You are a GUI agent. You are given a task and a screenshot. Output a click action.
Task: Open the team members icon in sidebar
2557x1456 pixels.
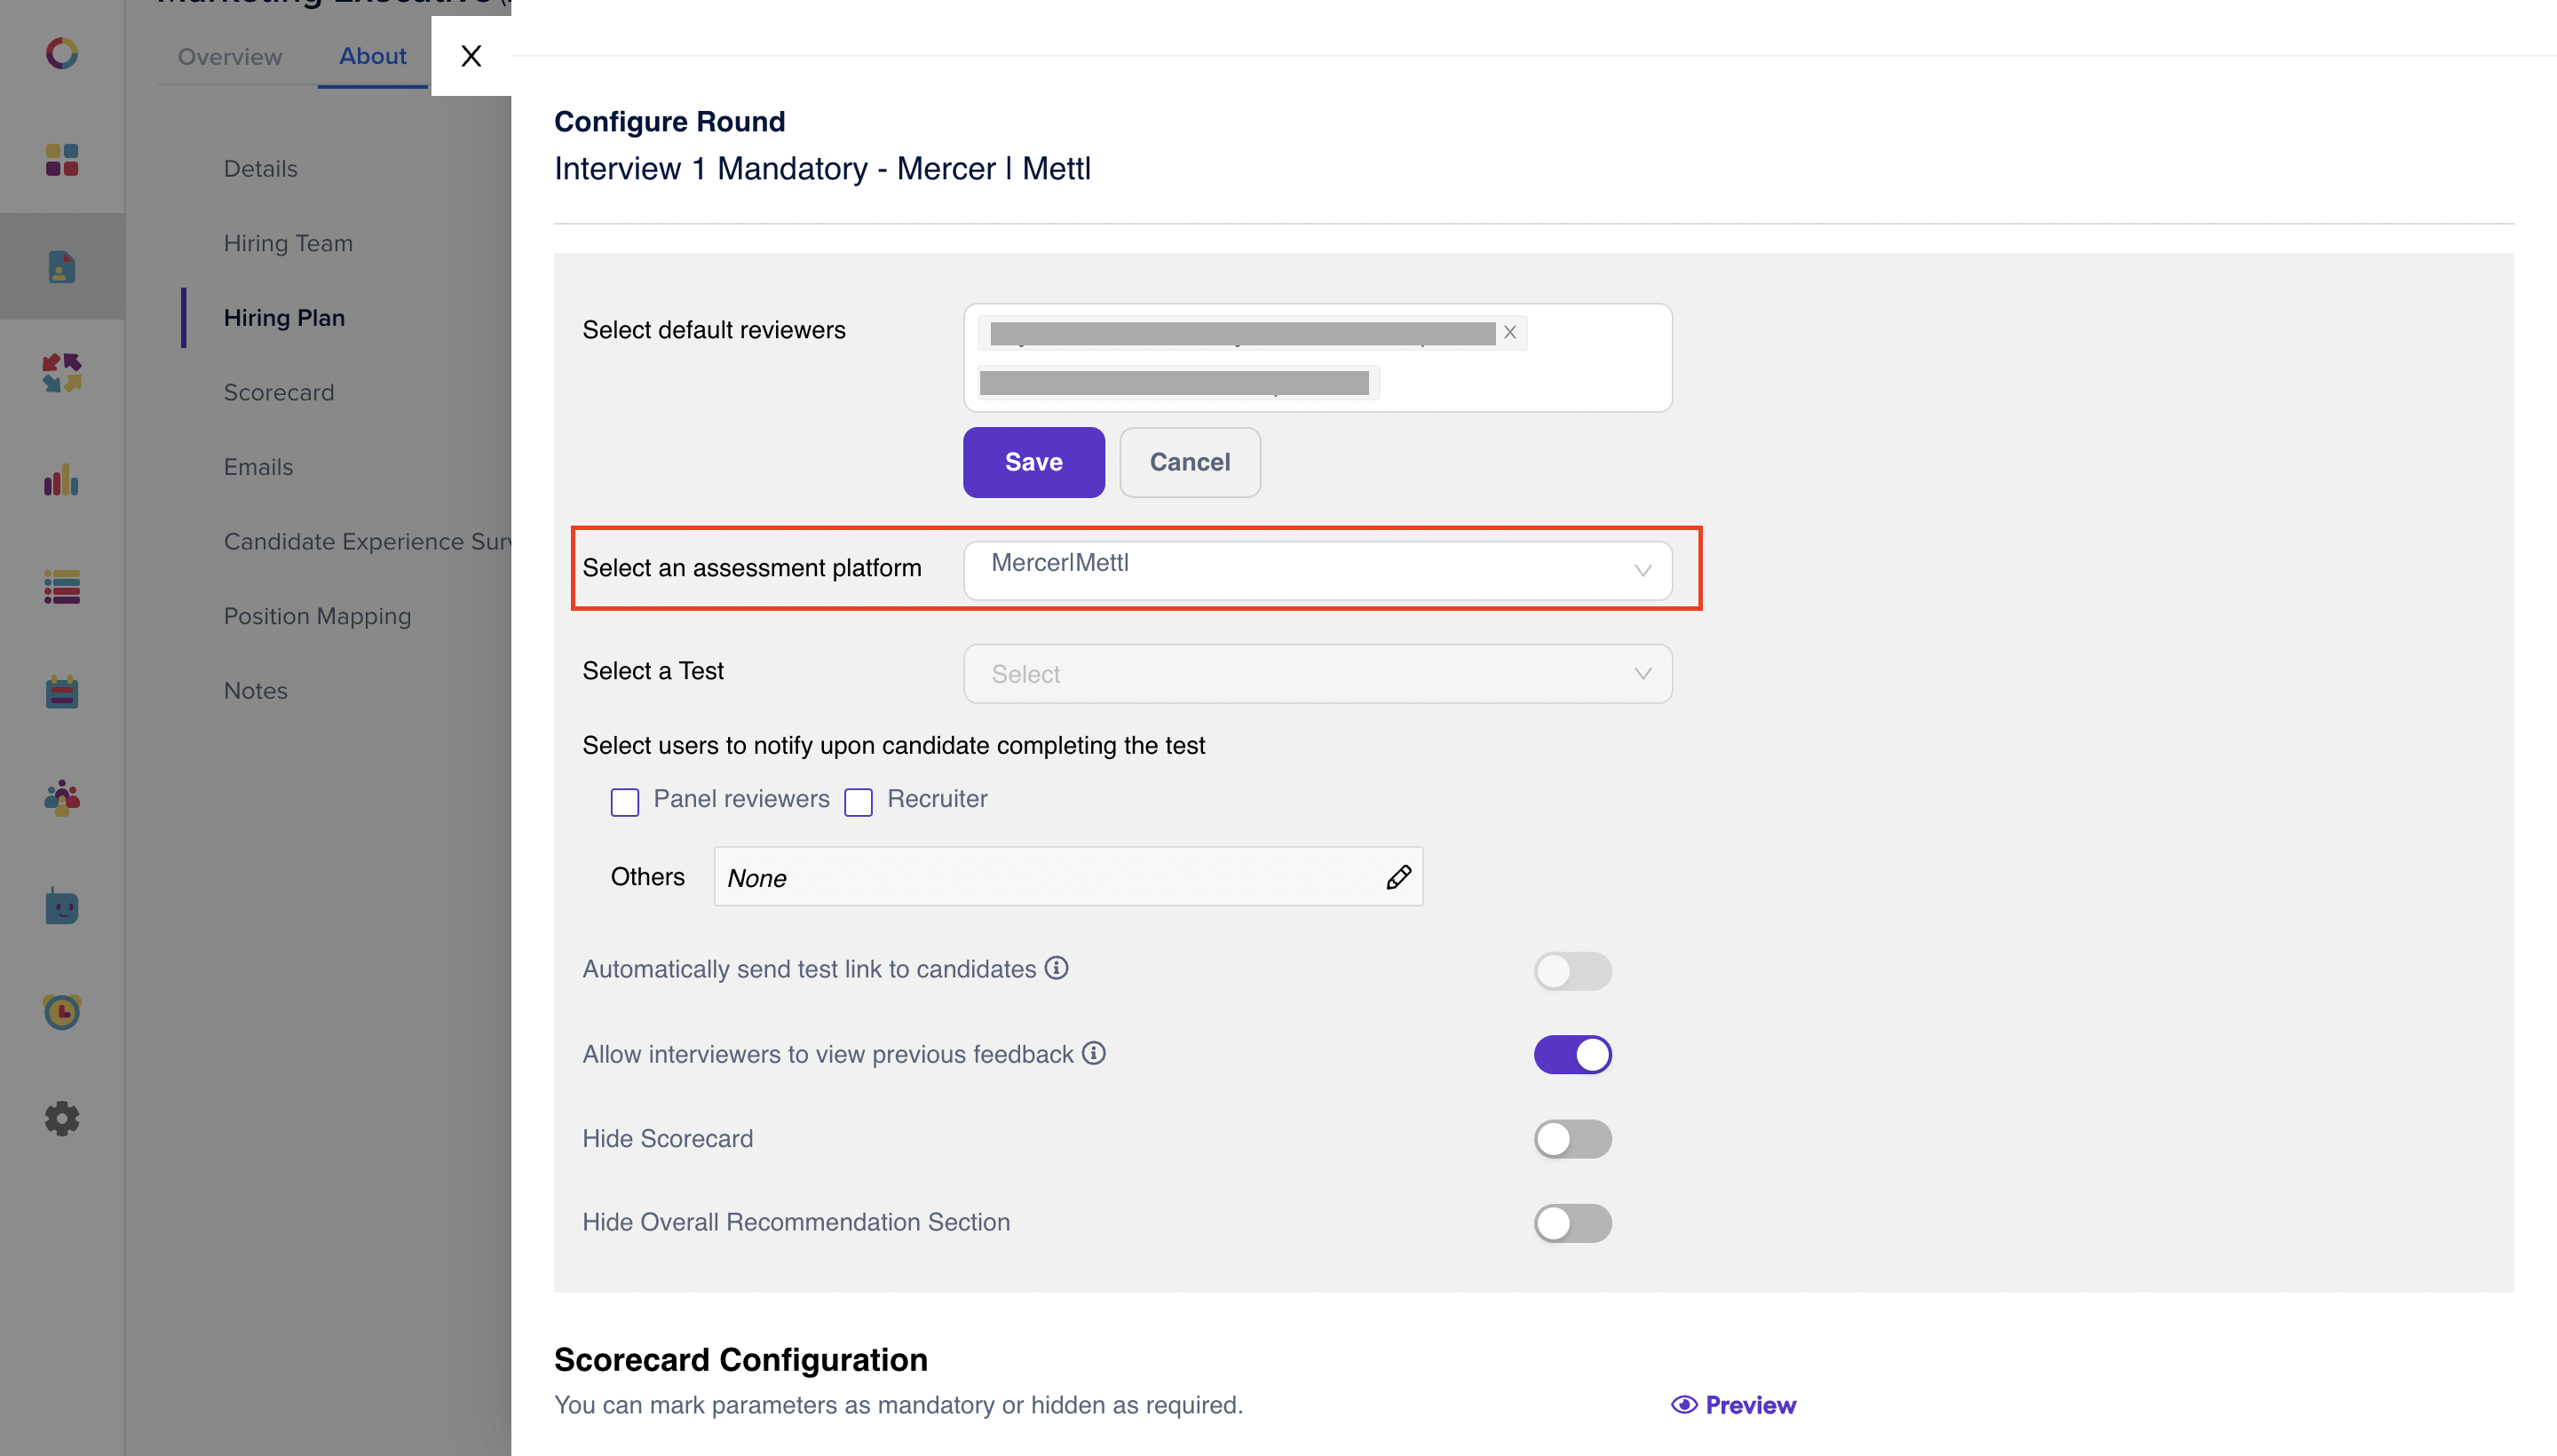coord(61,797)
